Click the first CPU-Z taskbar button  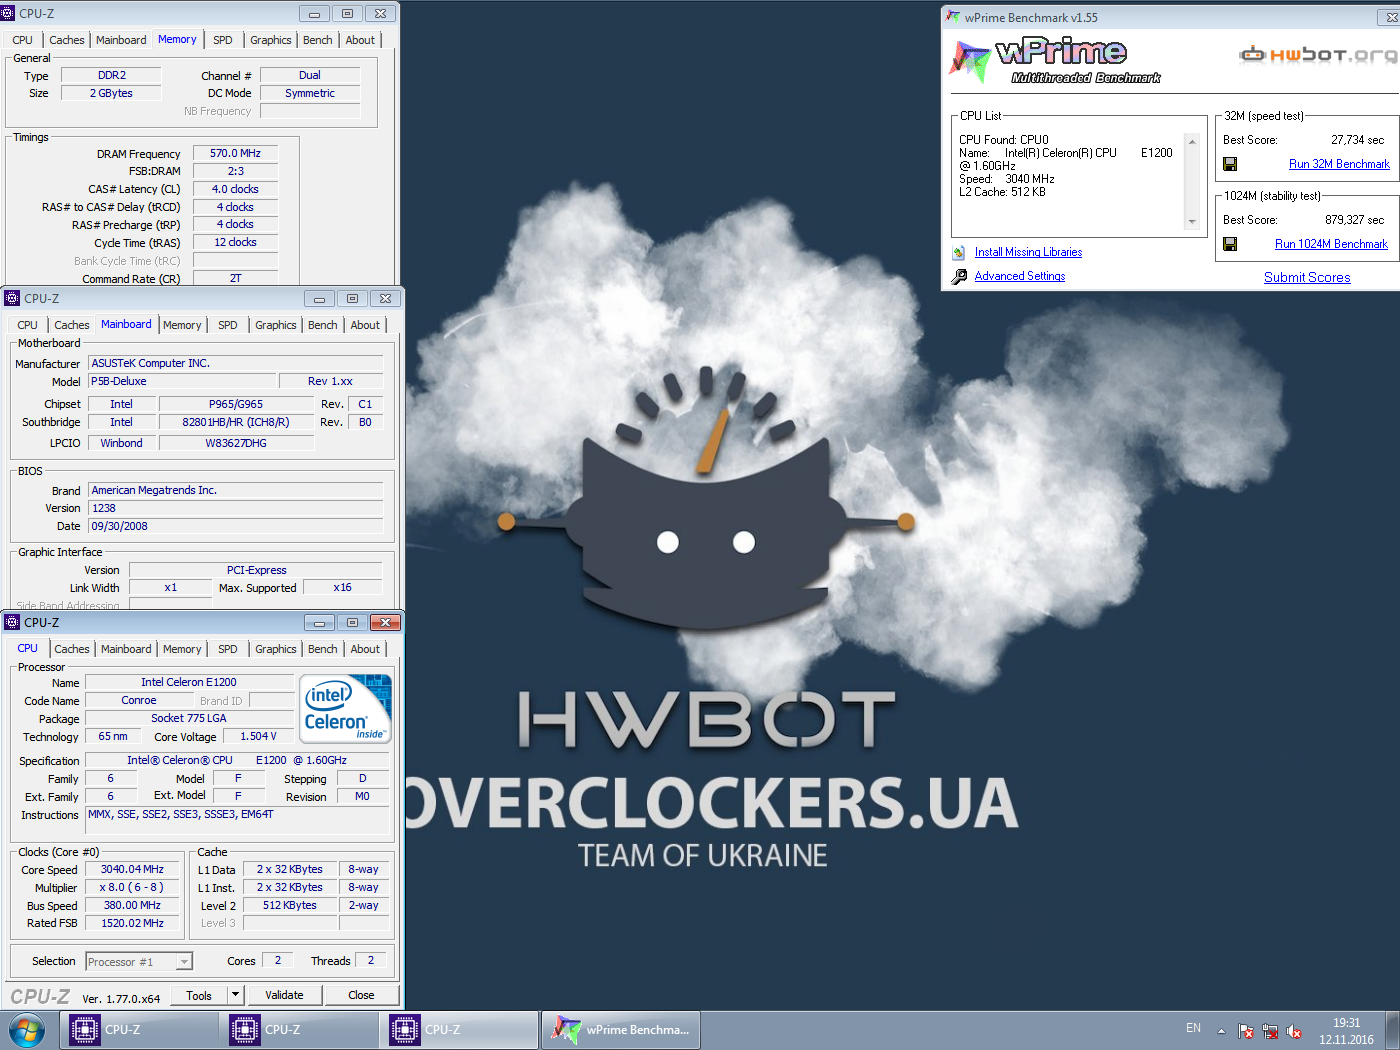point(140,1030)
